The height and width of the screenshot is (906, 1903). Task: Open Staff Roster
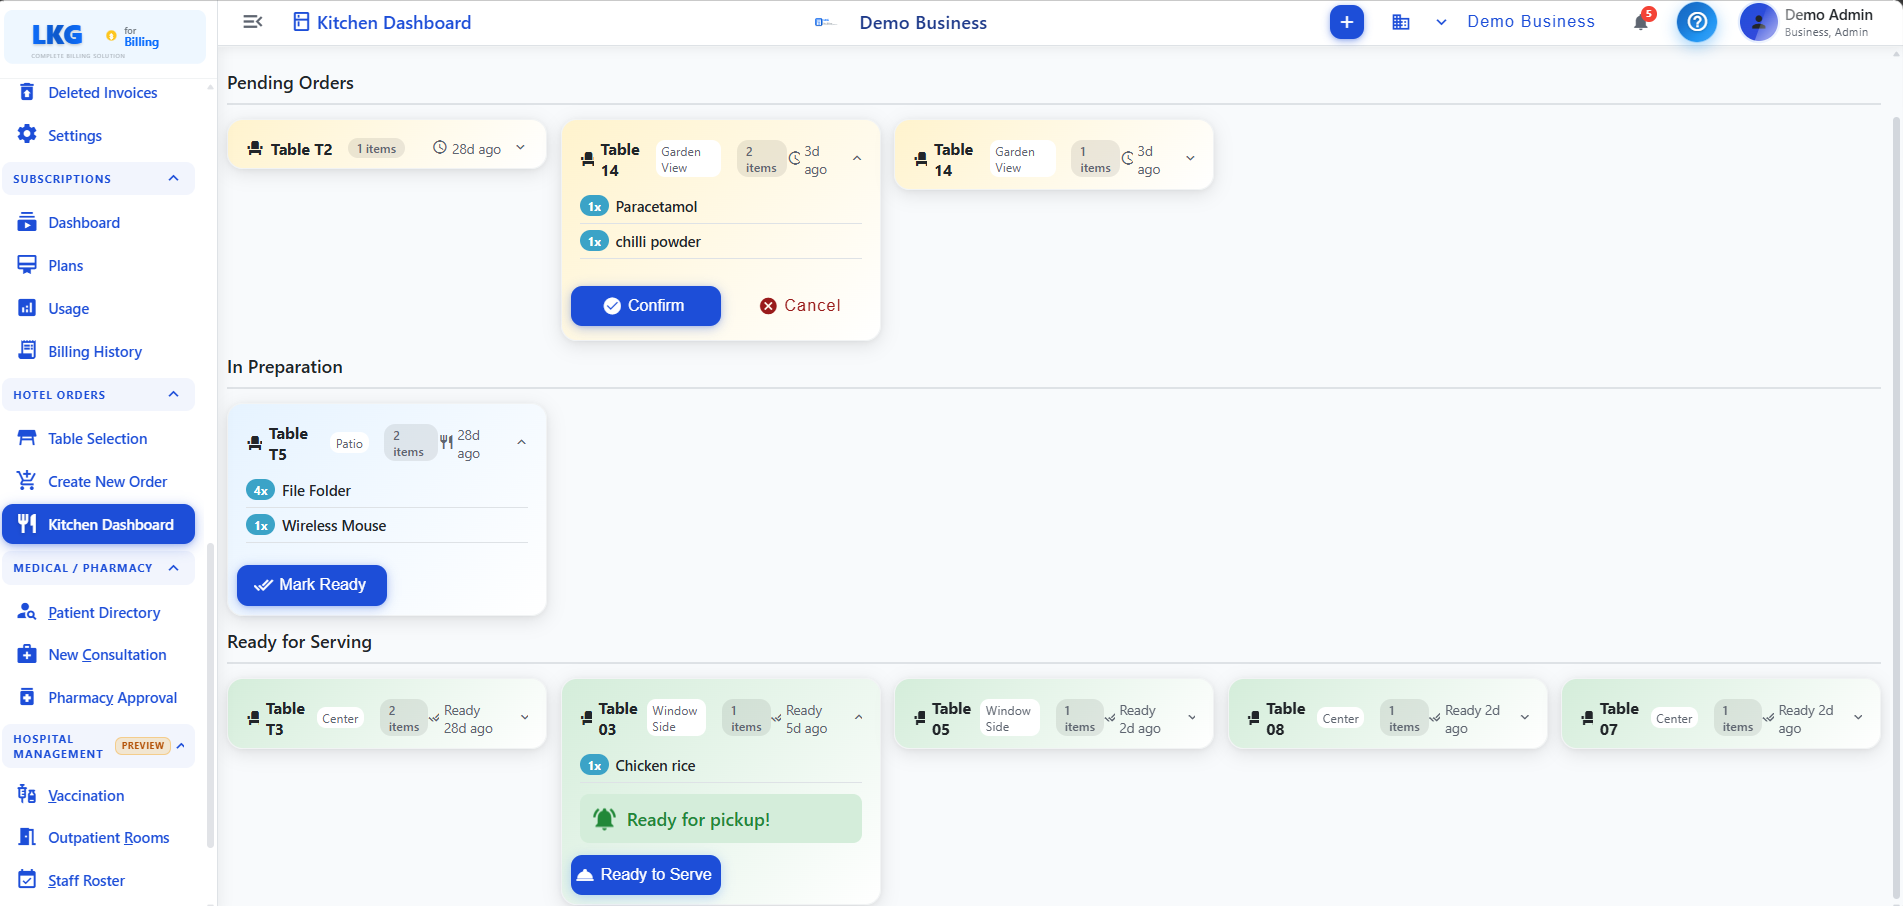[x=86, y=881]
